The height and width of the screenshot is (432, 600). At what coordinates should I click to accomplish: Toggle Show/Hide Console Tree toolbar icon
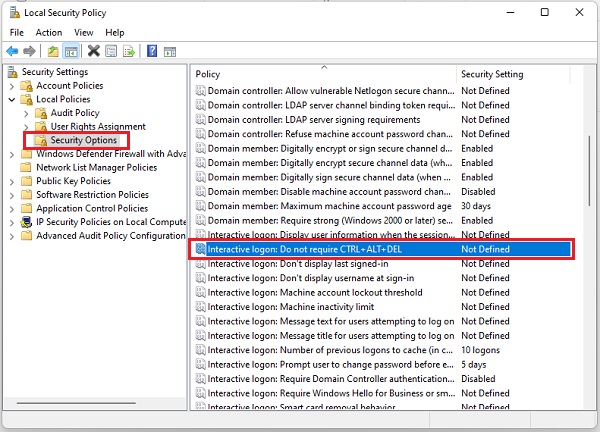(x=71, y=51)
